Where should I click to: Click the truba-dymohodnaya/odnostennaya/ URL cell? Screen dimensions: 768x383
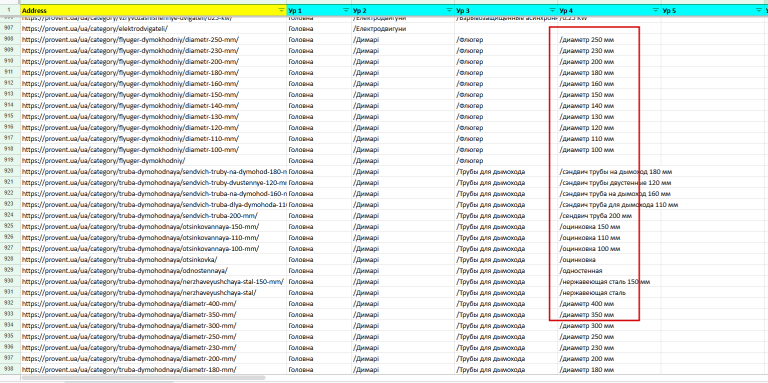pos(153,271)
